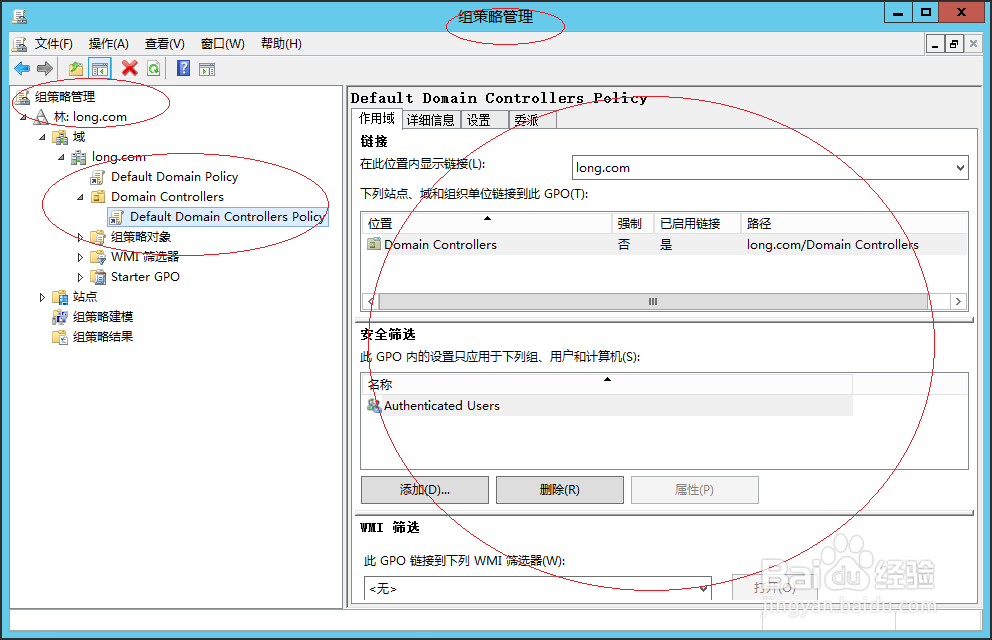Open the 查看(V) menu

click(164, 44)
